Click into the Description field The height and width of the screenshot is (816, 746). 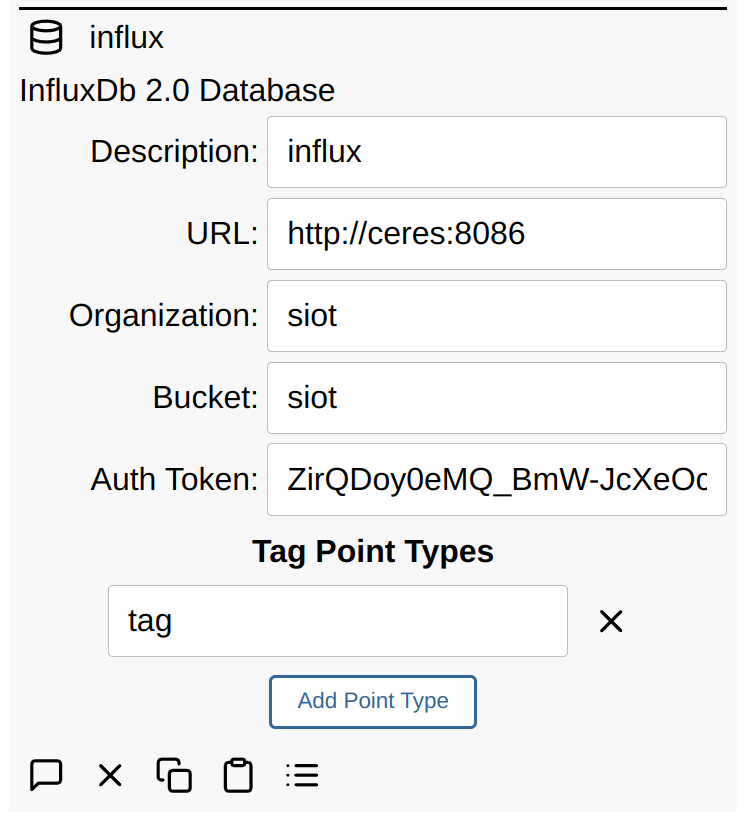(x=496, y=152)
